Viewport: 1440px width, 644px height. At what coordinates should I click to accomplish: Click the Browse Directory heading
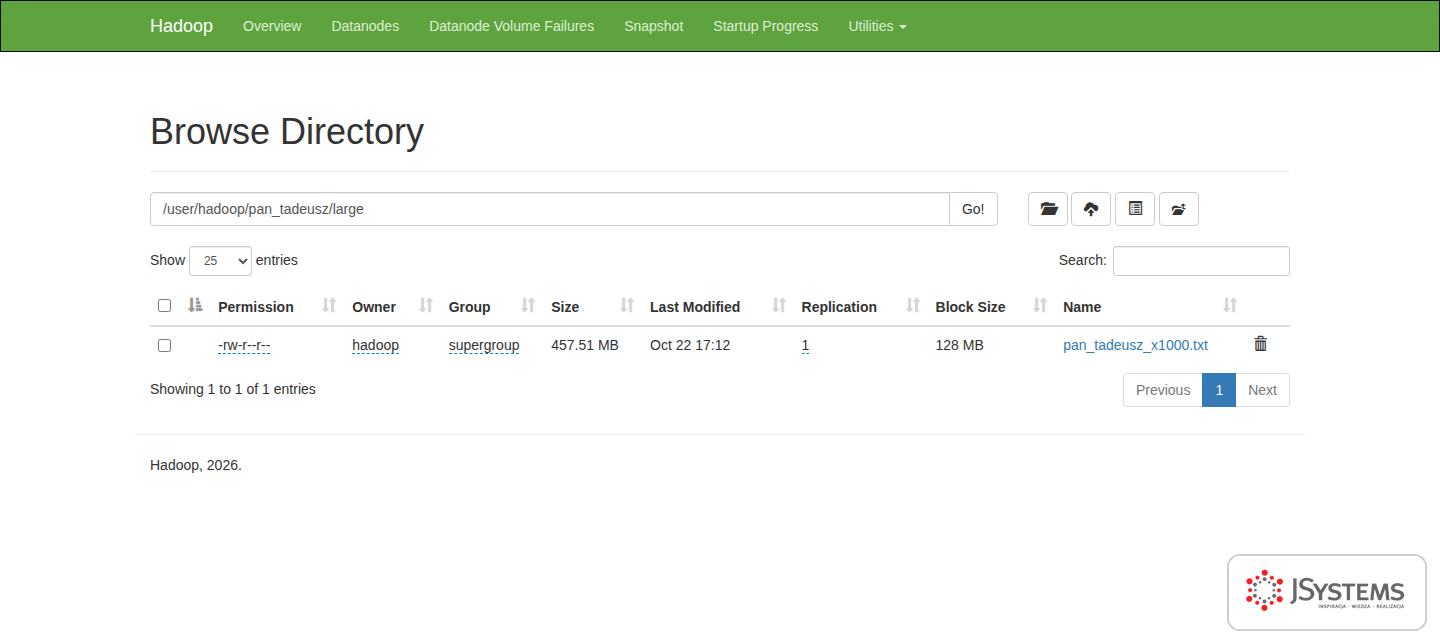click(287, 132)
